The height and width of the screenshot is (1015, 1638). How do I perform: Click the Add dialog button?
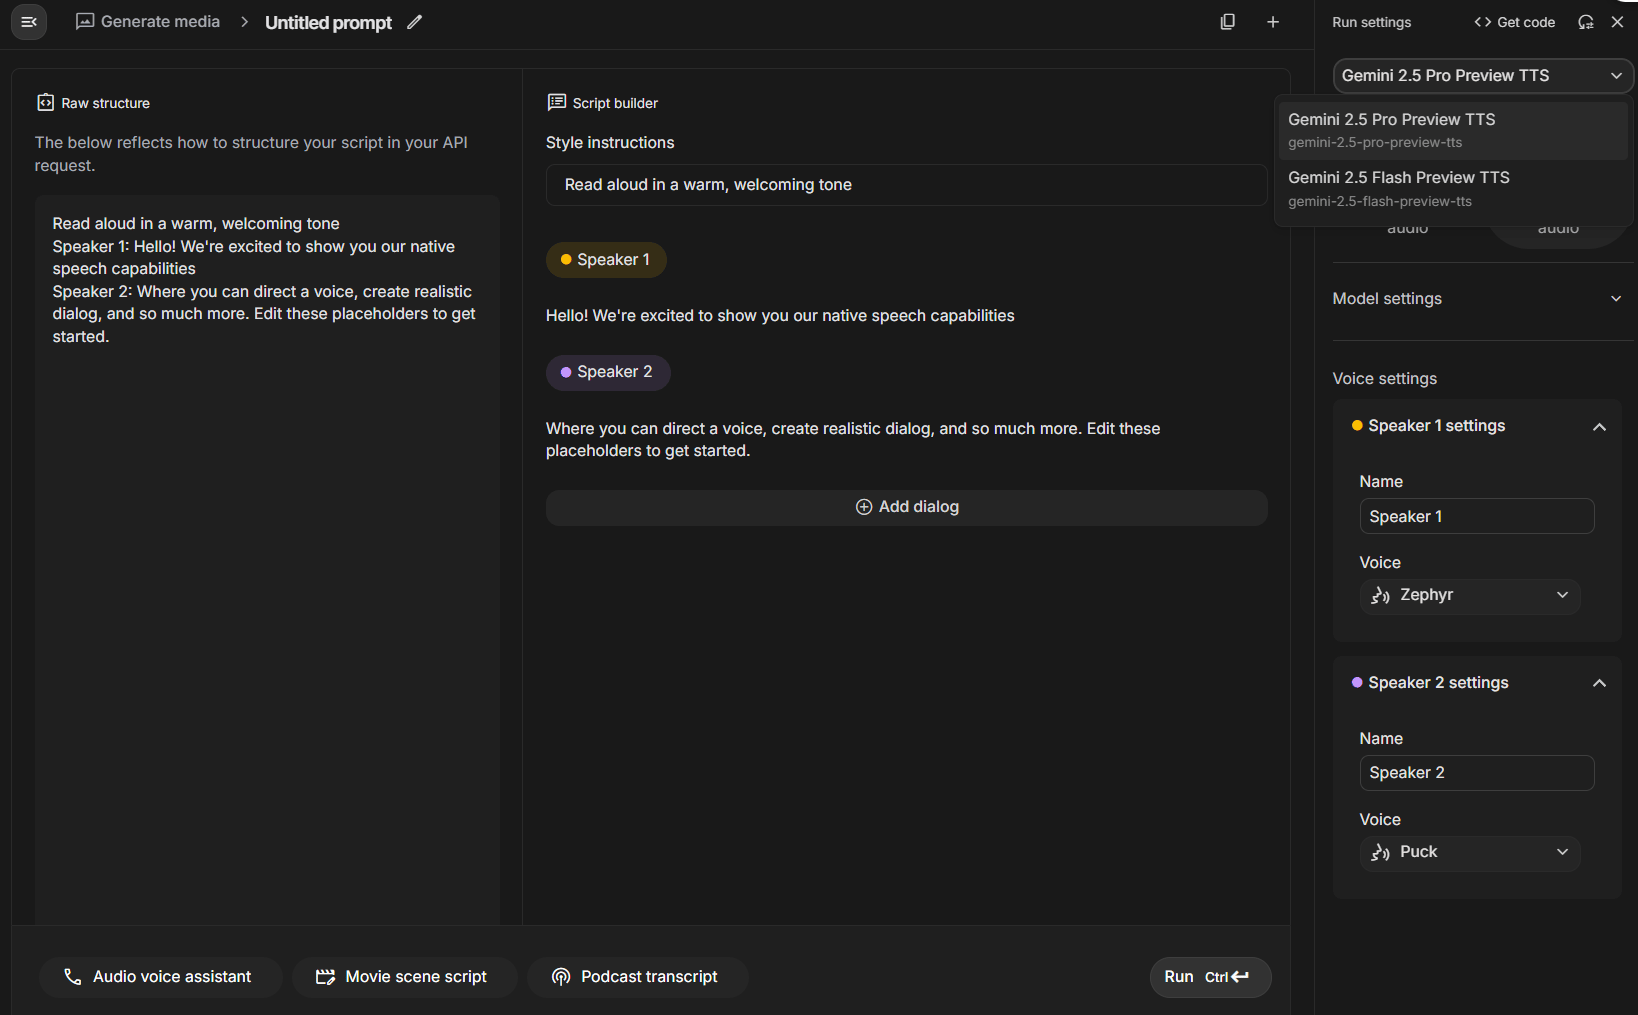(x=906, y=507)
